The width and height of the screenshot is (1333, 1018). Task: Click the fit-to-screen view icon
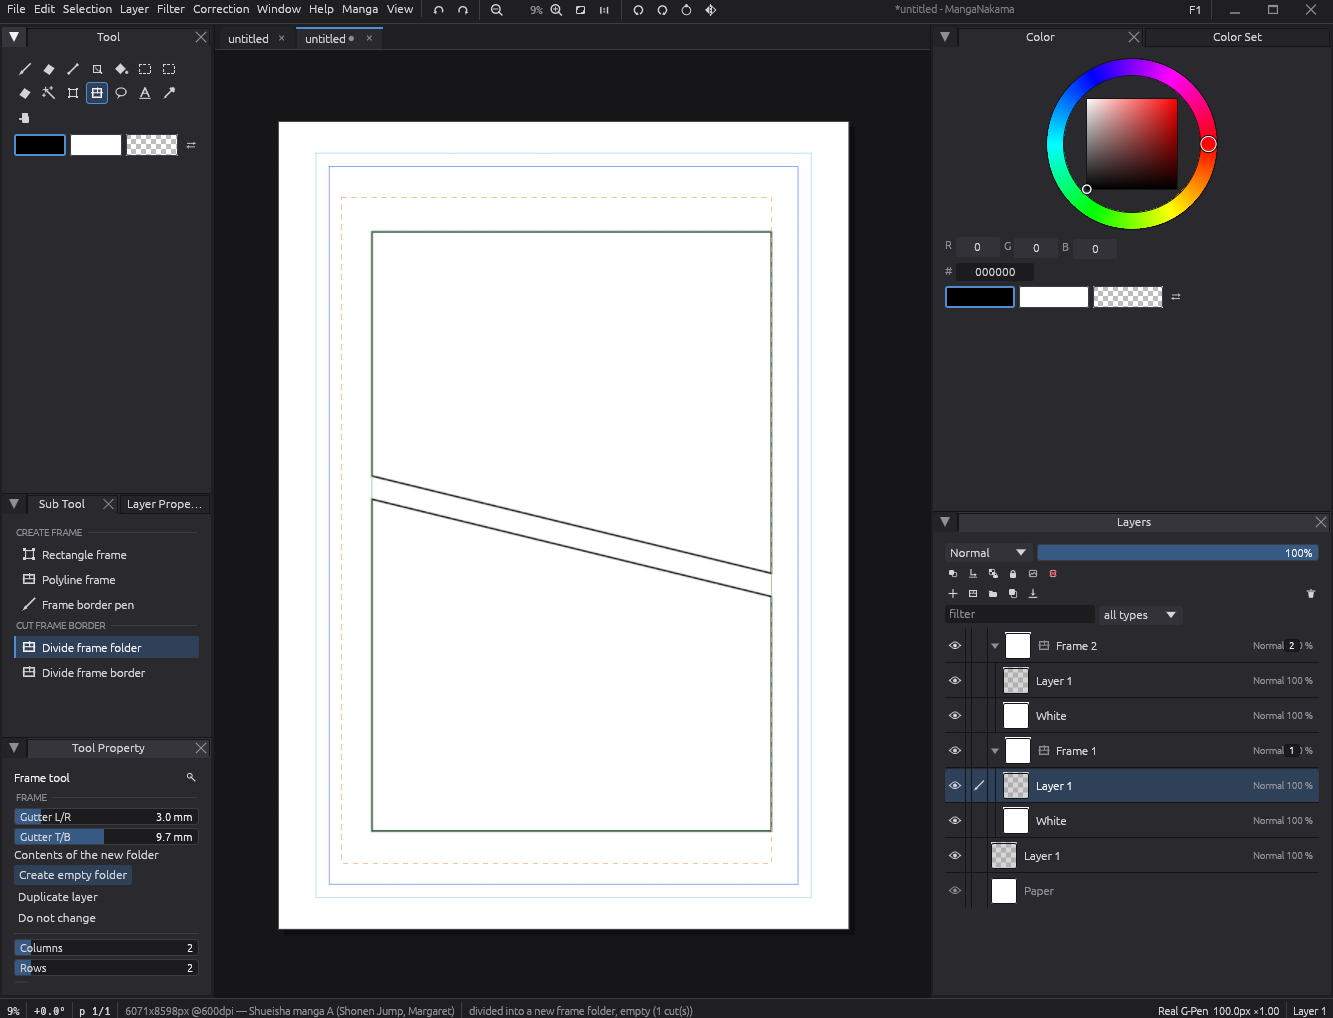[x=580, y=10]
